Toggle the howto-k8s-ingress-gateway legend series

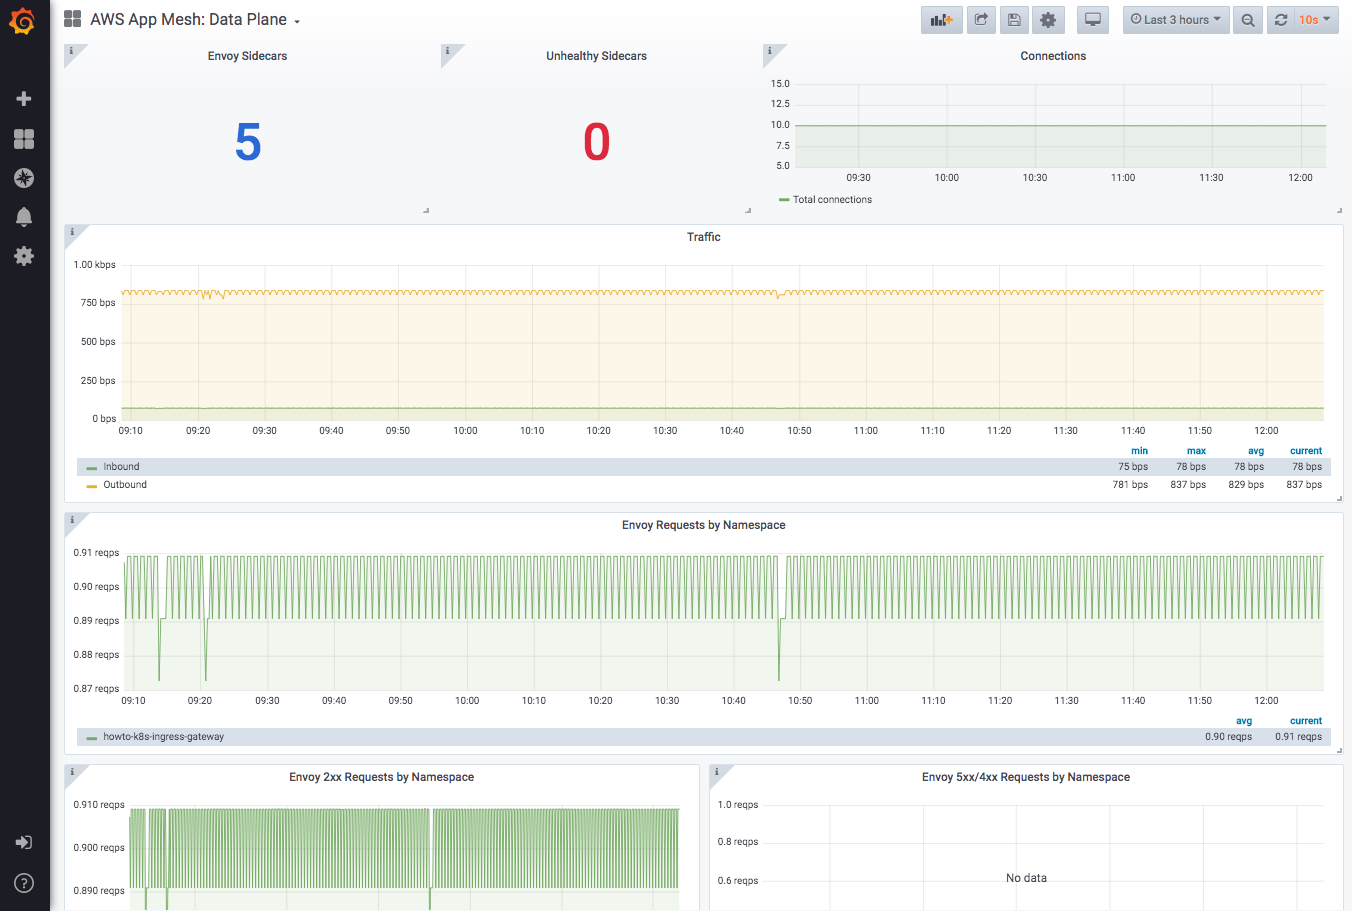click(x=163, y=737)
